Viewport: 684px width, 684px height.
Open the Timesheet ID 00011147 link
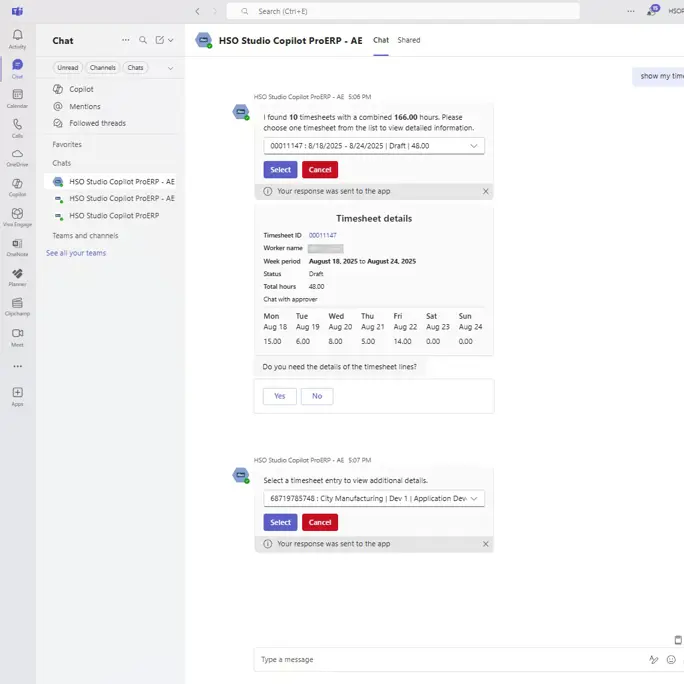coord(322,235)
